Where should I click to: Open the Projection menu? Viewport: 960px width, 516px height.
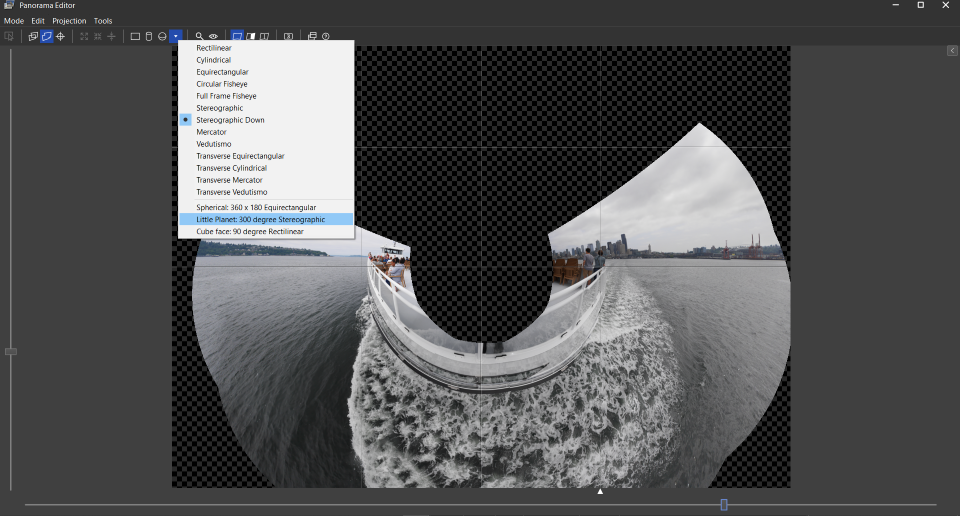pyautogui.click(x=69, y=20)
